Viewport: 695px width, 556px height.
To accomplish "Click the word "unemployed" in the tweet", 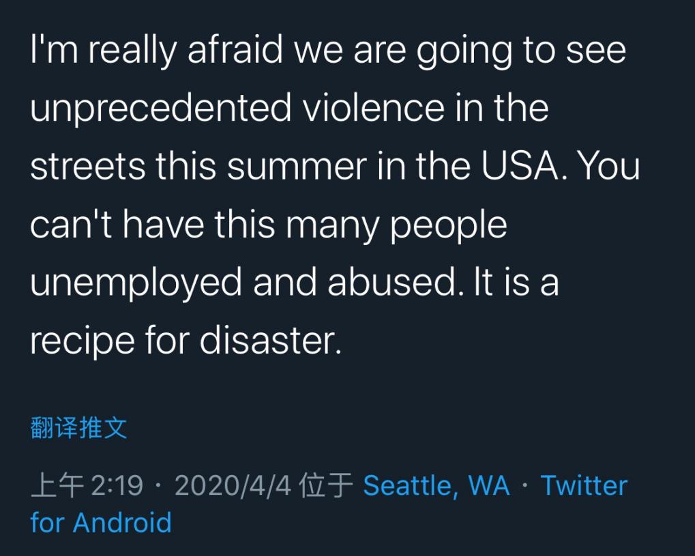I will pos(136,284).
